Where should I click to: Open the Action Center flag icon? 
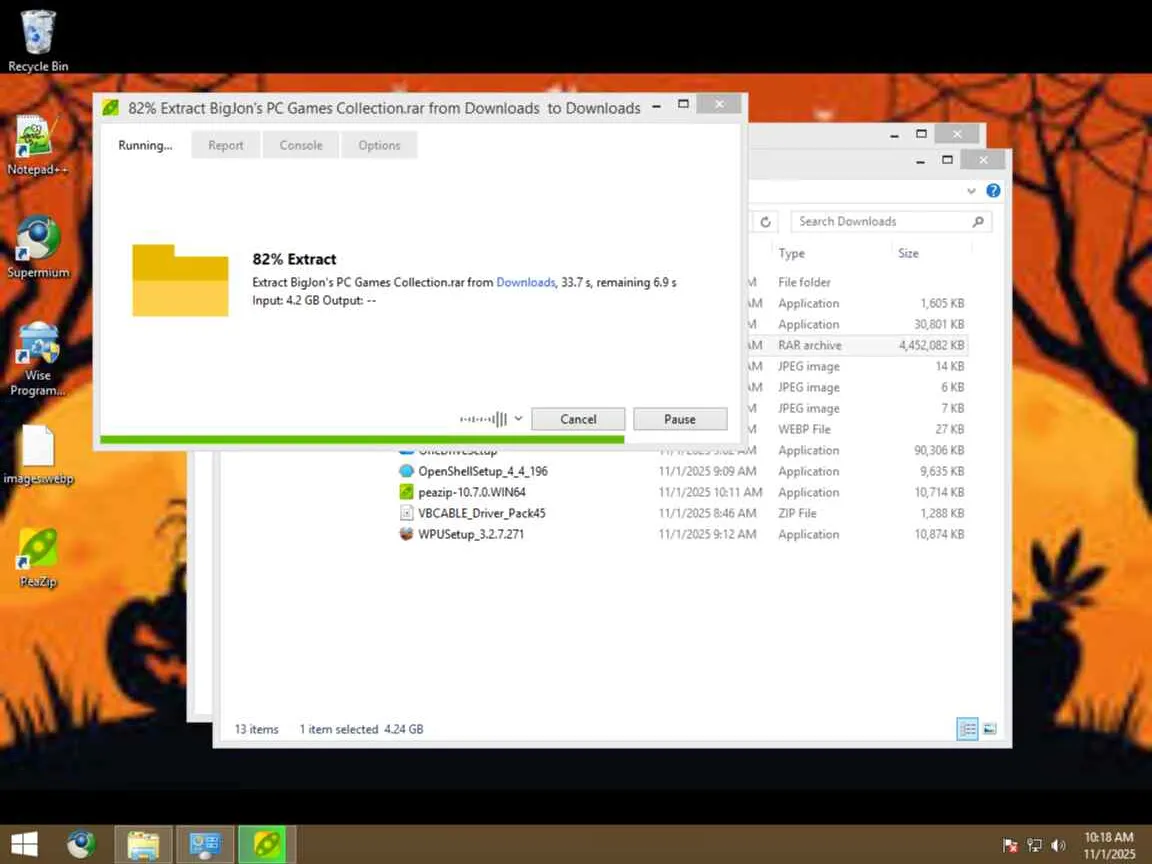pos(1011,845)
